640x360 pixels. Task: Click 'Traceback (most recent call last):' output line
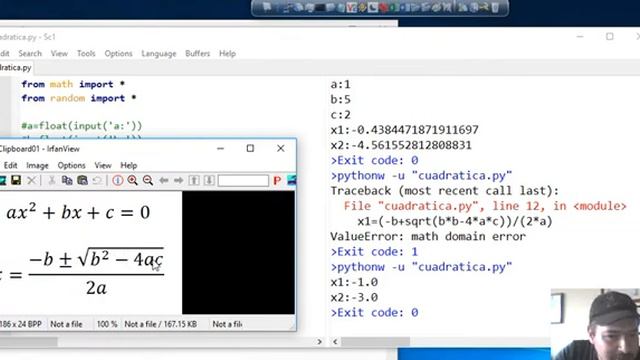tap(444, 191)
